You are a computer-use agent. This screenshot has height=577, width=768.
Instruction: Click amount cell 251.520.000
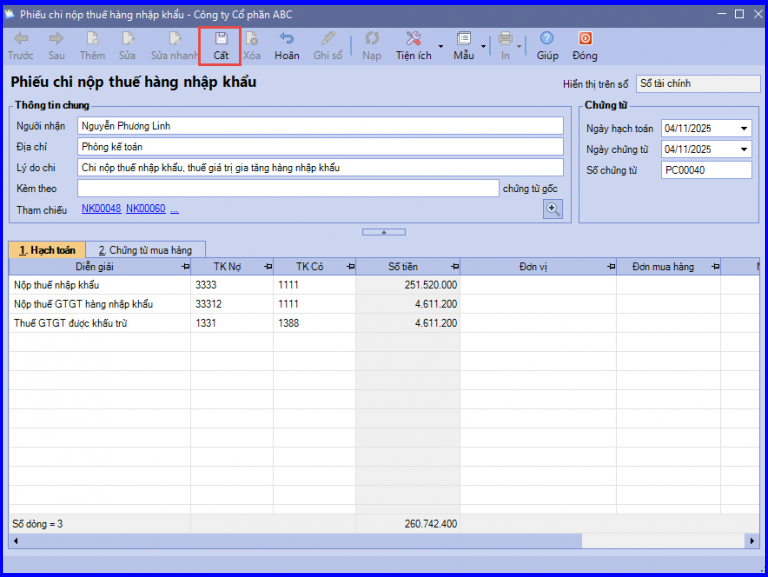[408, 285]
